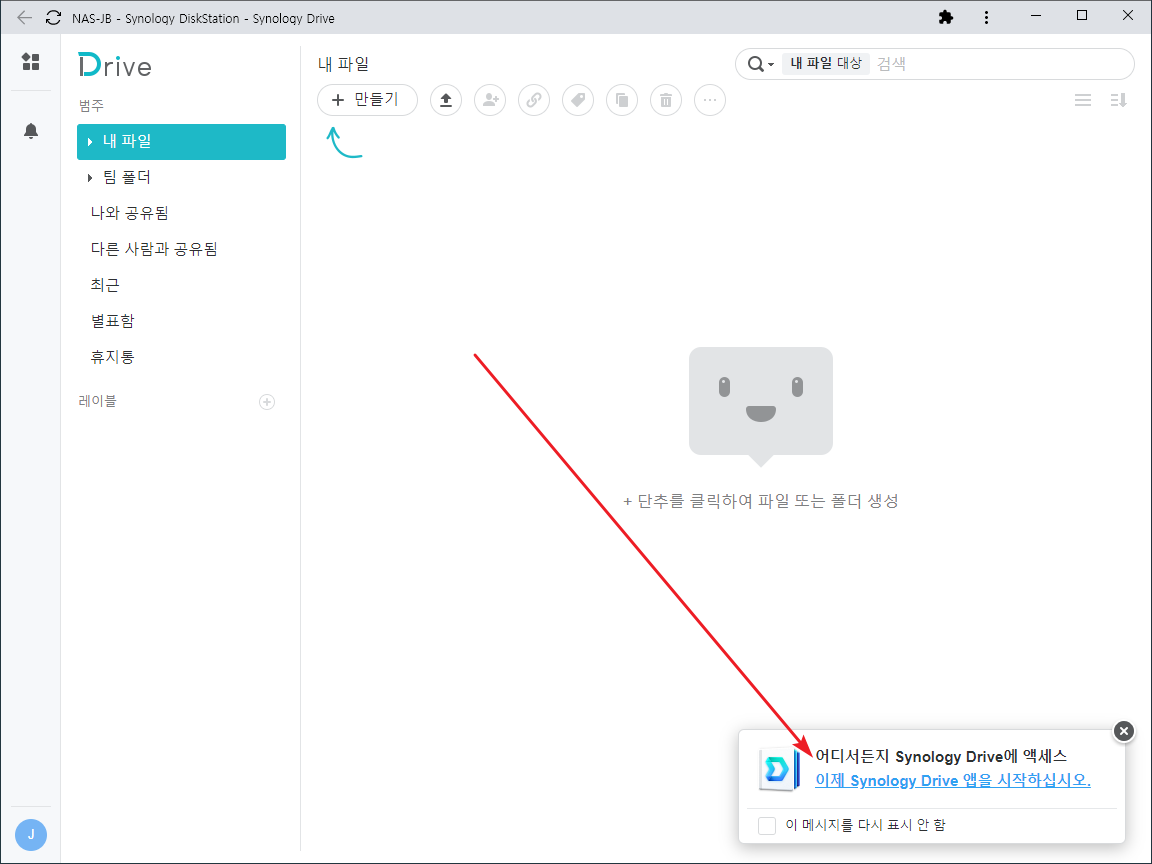Open the app launcher grid icon
The height and width of the screenshot is (864, 1152).
pyautogui.click(x=31, y=62)
